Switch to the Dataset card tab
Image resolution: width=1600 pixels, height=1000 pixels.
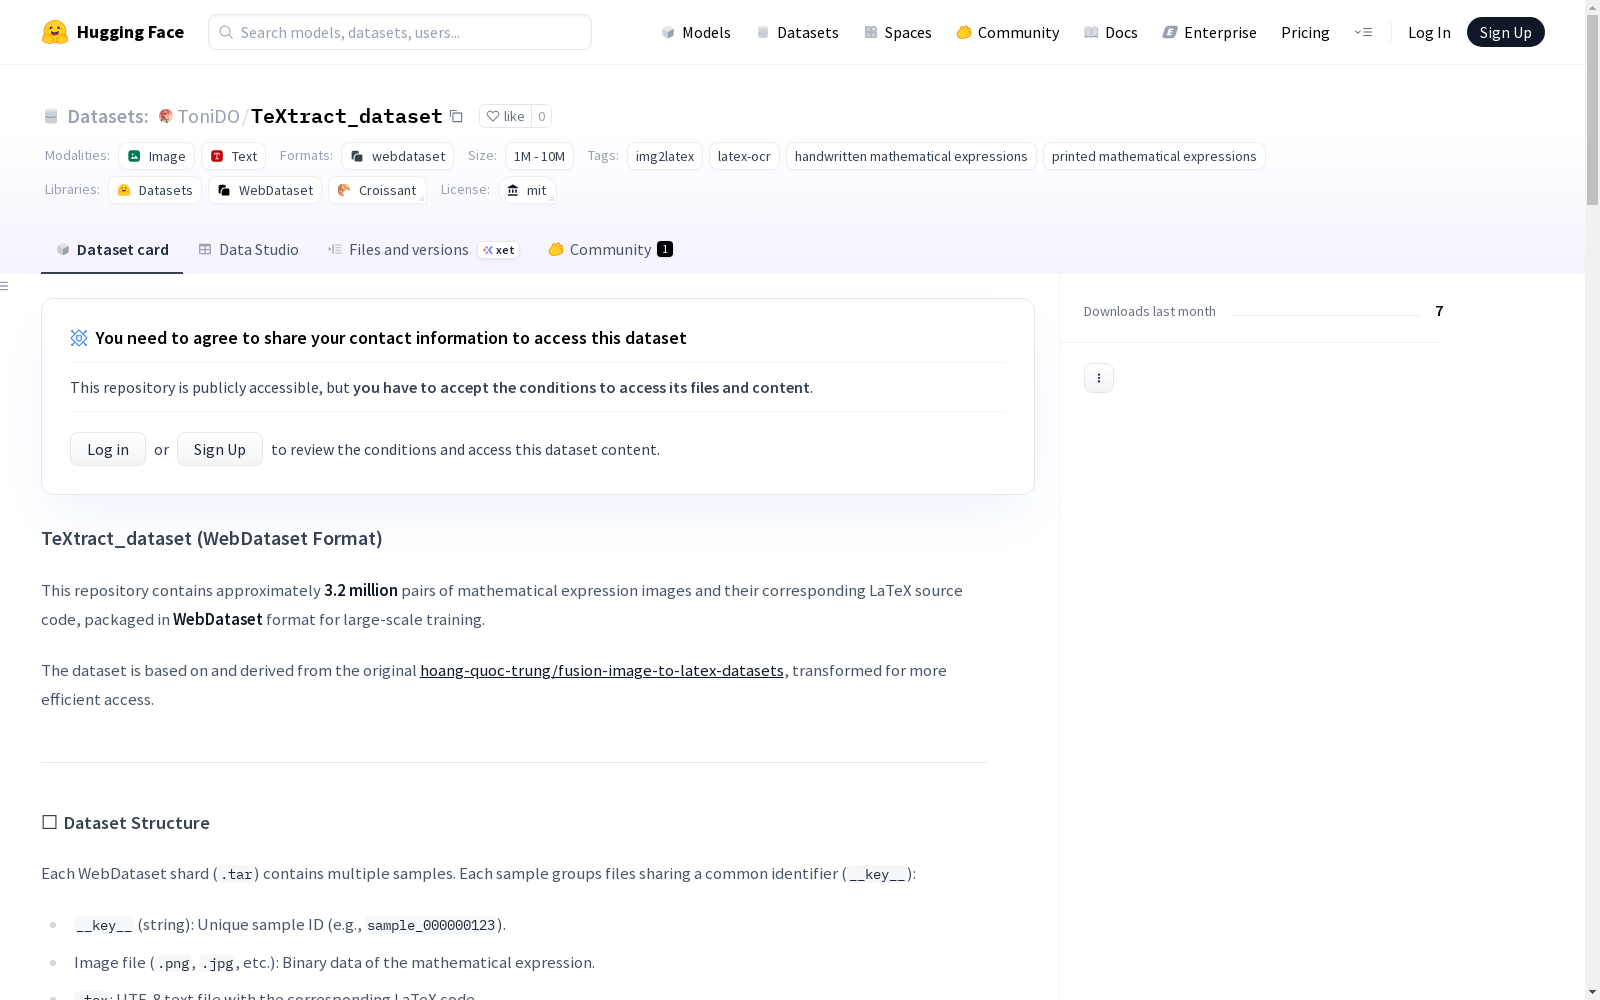[112, 249]
